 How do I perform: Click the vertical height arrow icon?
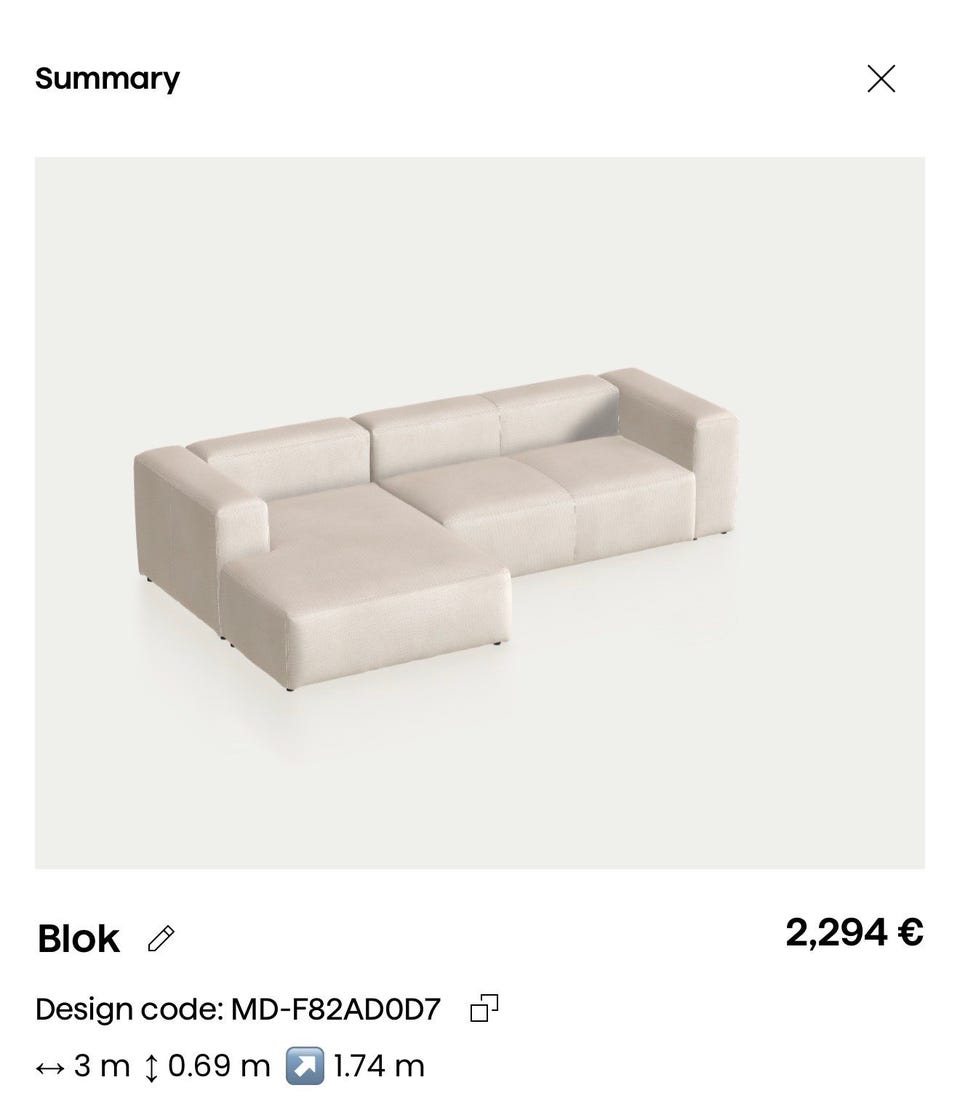pos(151,1068)
